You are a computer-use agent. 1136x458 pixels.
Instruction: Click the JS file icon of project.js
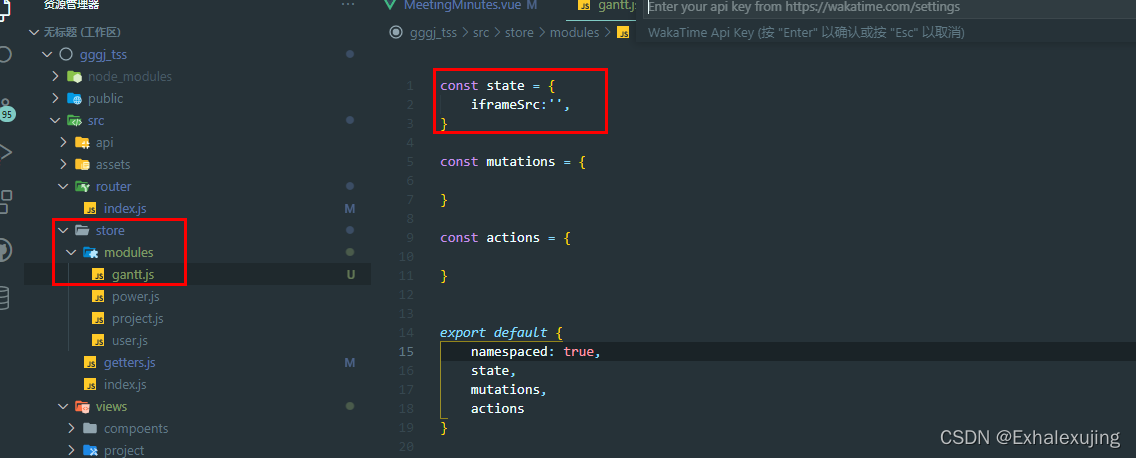98,319
